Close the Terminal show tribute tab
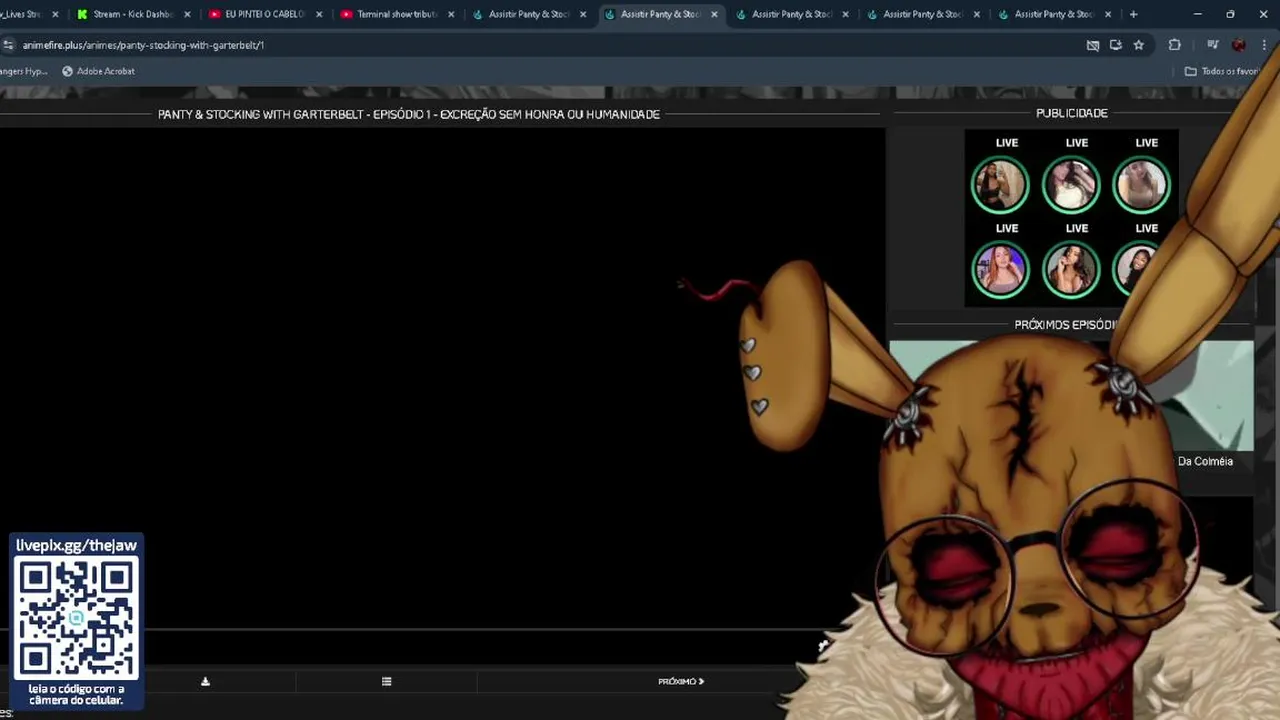This screenshot has width=1280, height=720. [x=451, y=14]
